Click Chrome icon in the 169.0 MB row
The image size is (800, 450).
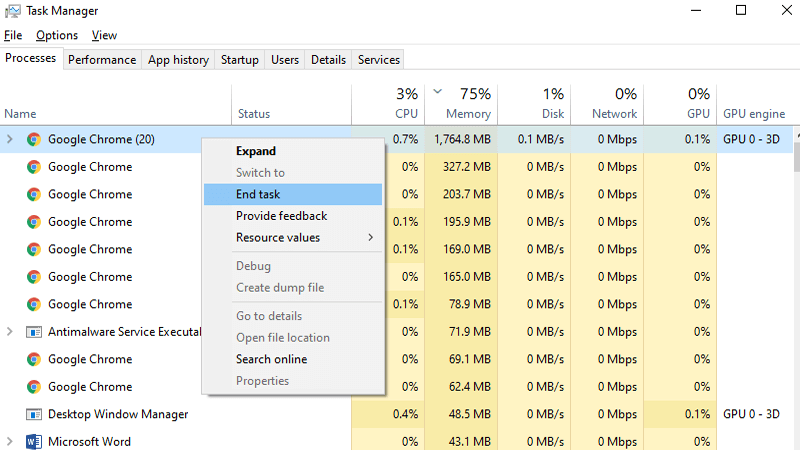coord(34,249)
